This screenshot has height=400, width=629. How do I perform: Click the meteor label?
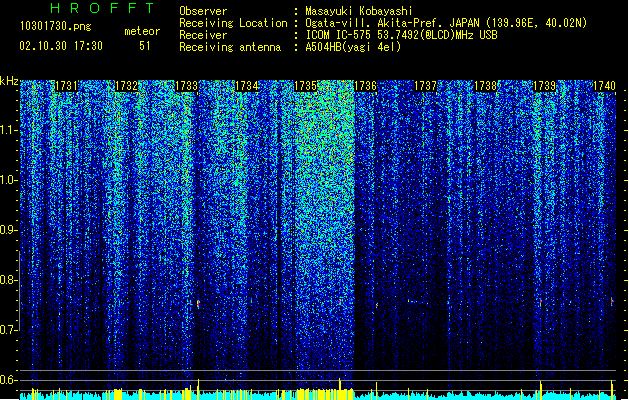(x=142, y=31)
